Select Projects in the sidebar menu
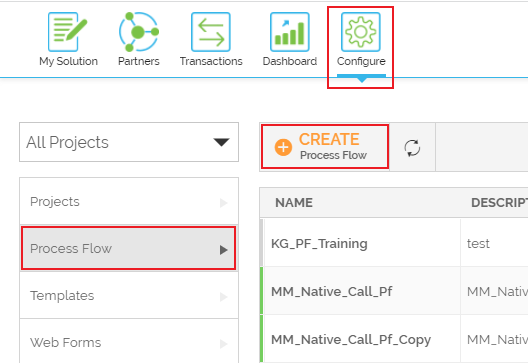 (x=129, y=201)
